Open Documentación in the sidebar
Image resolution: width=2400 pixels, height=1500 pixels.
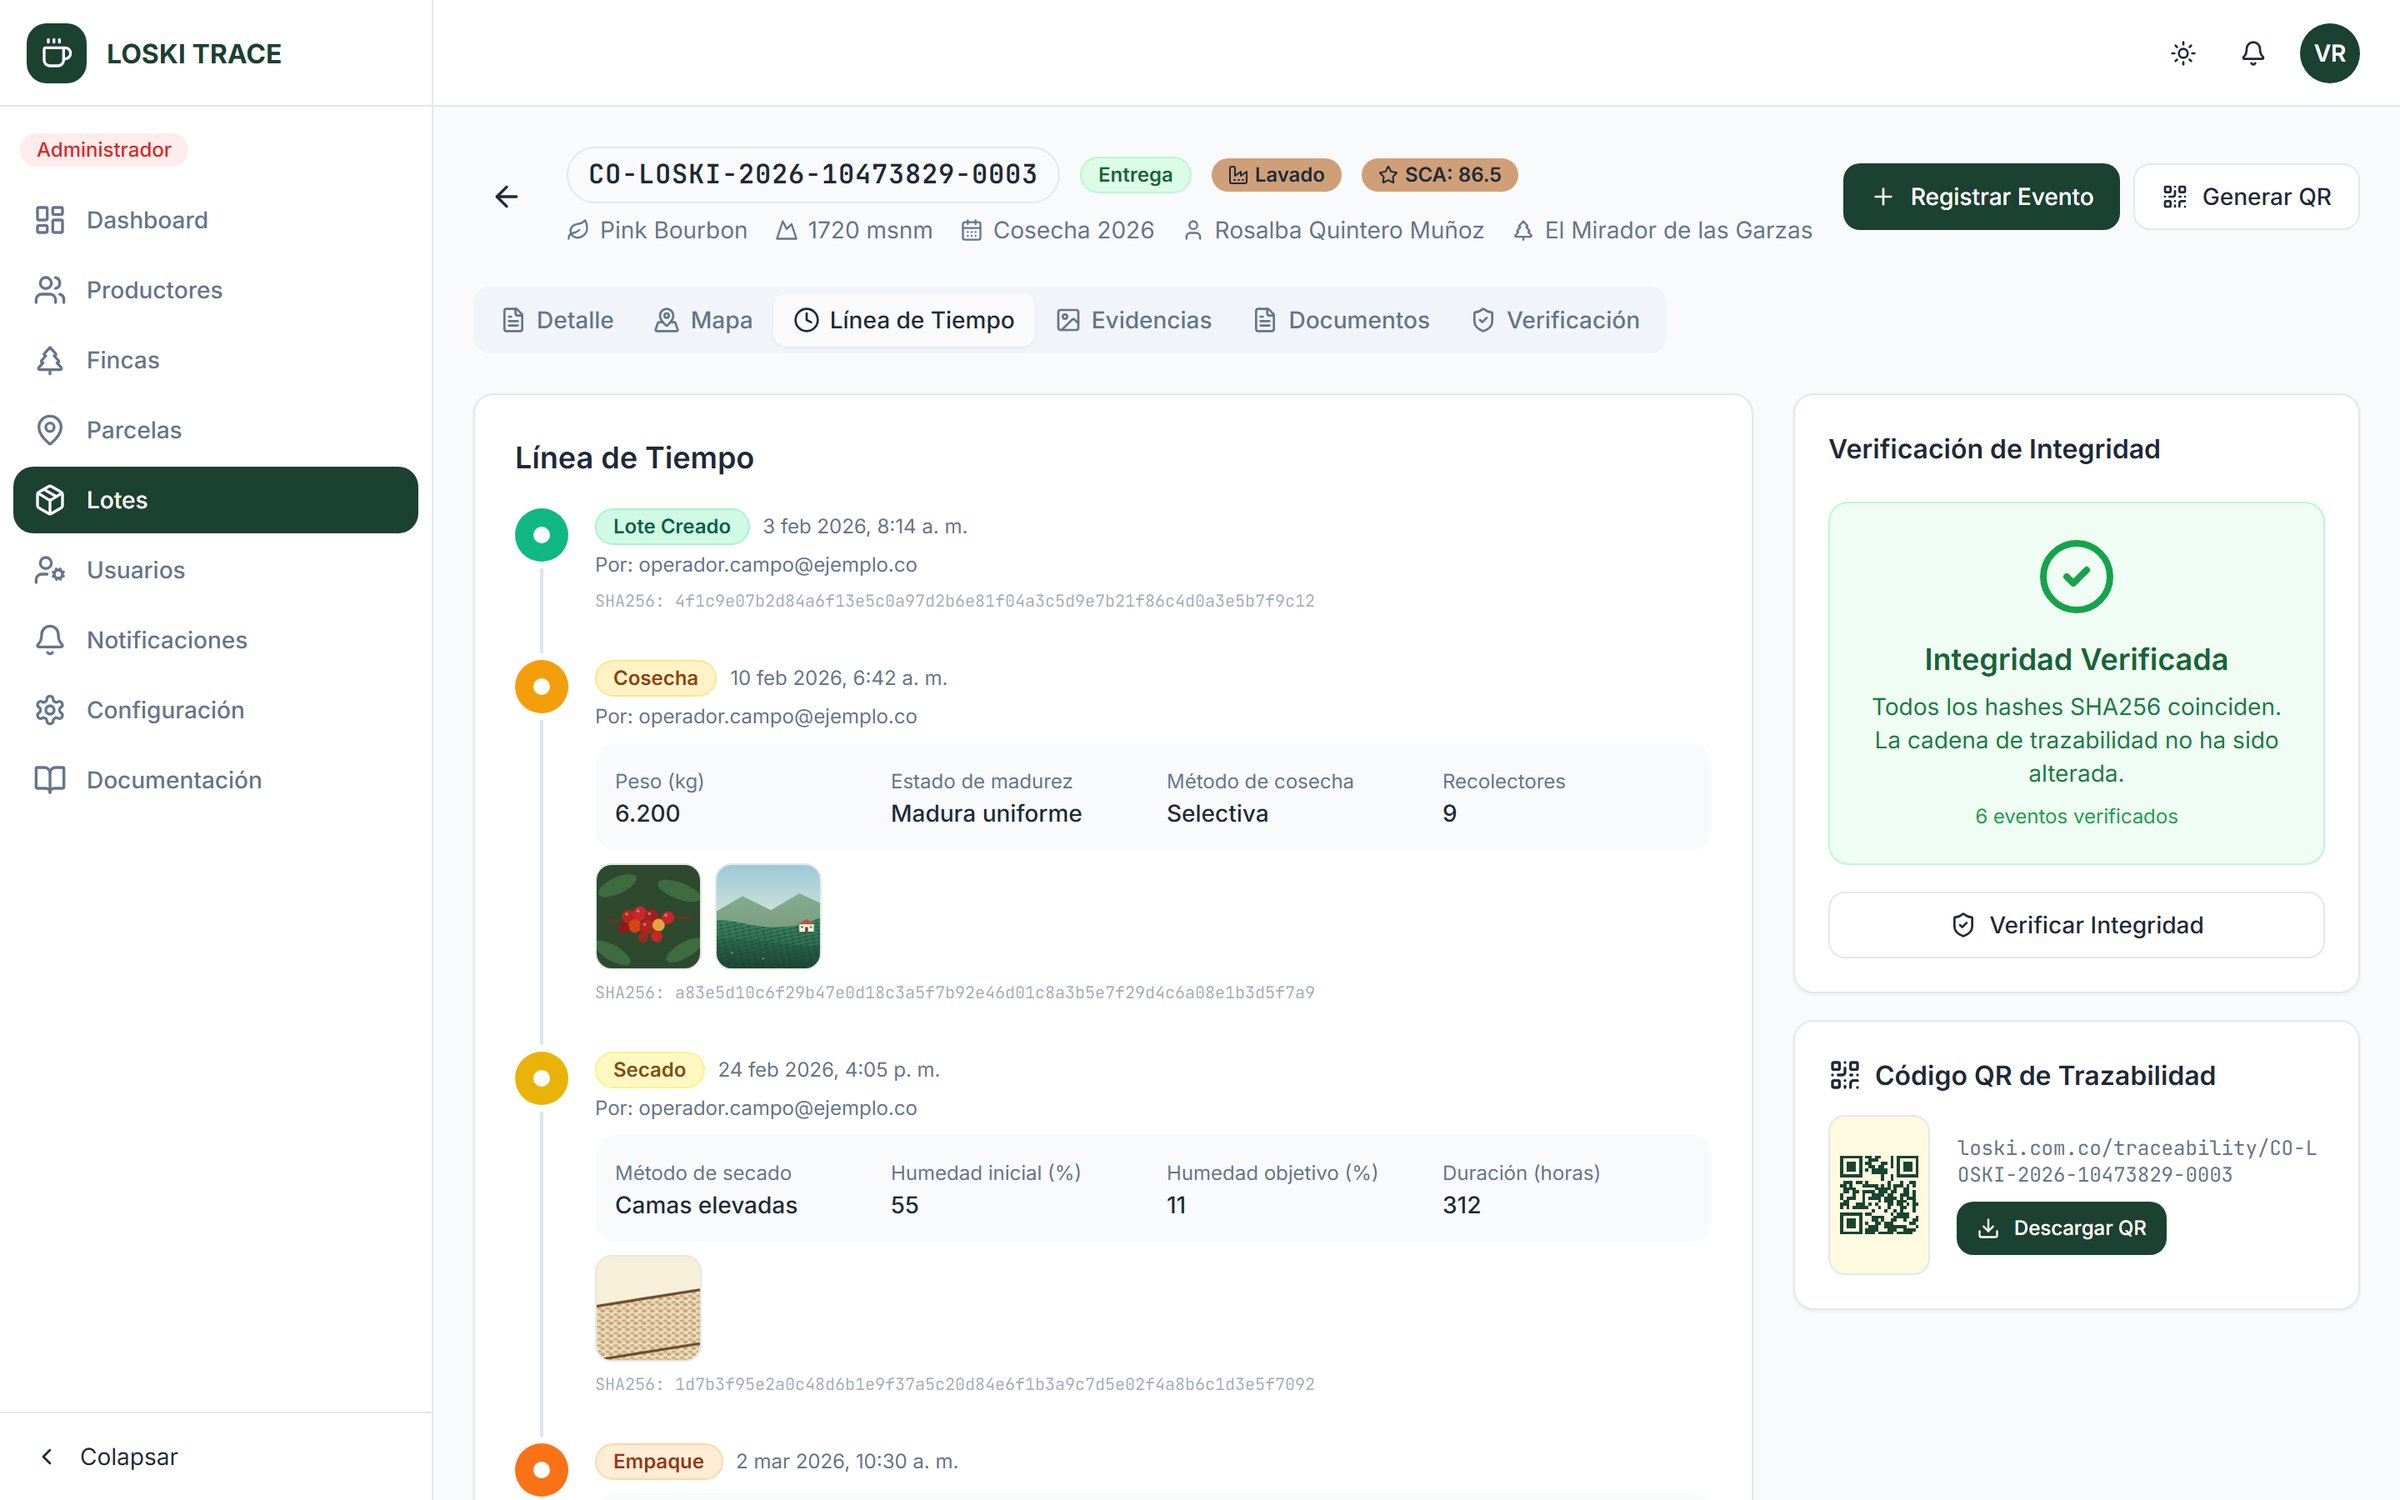(x=215, y=780)
